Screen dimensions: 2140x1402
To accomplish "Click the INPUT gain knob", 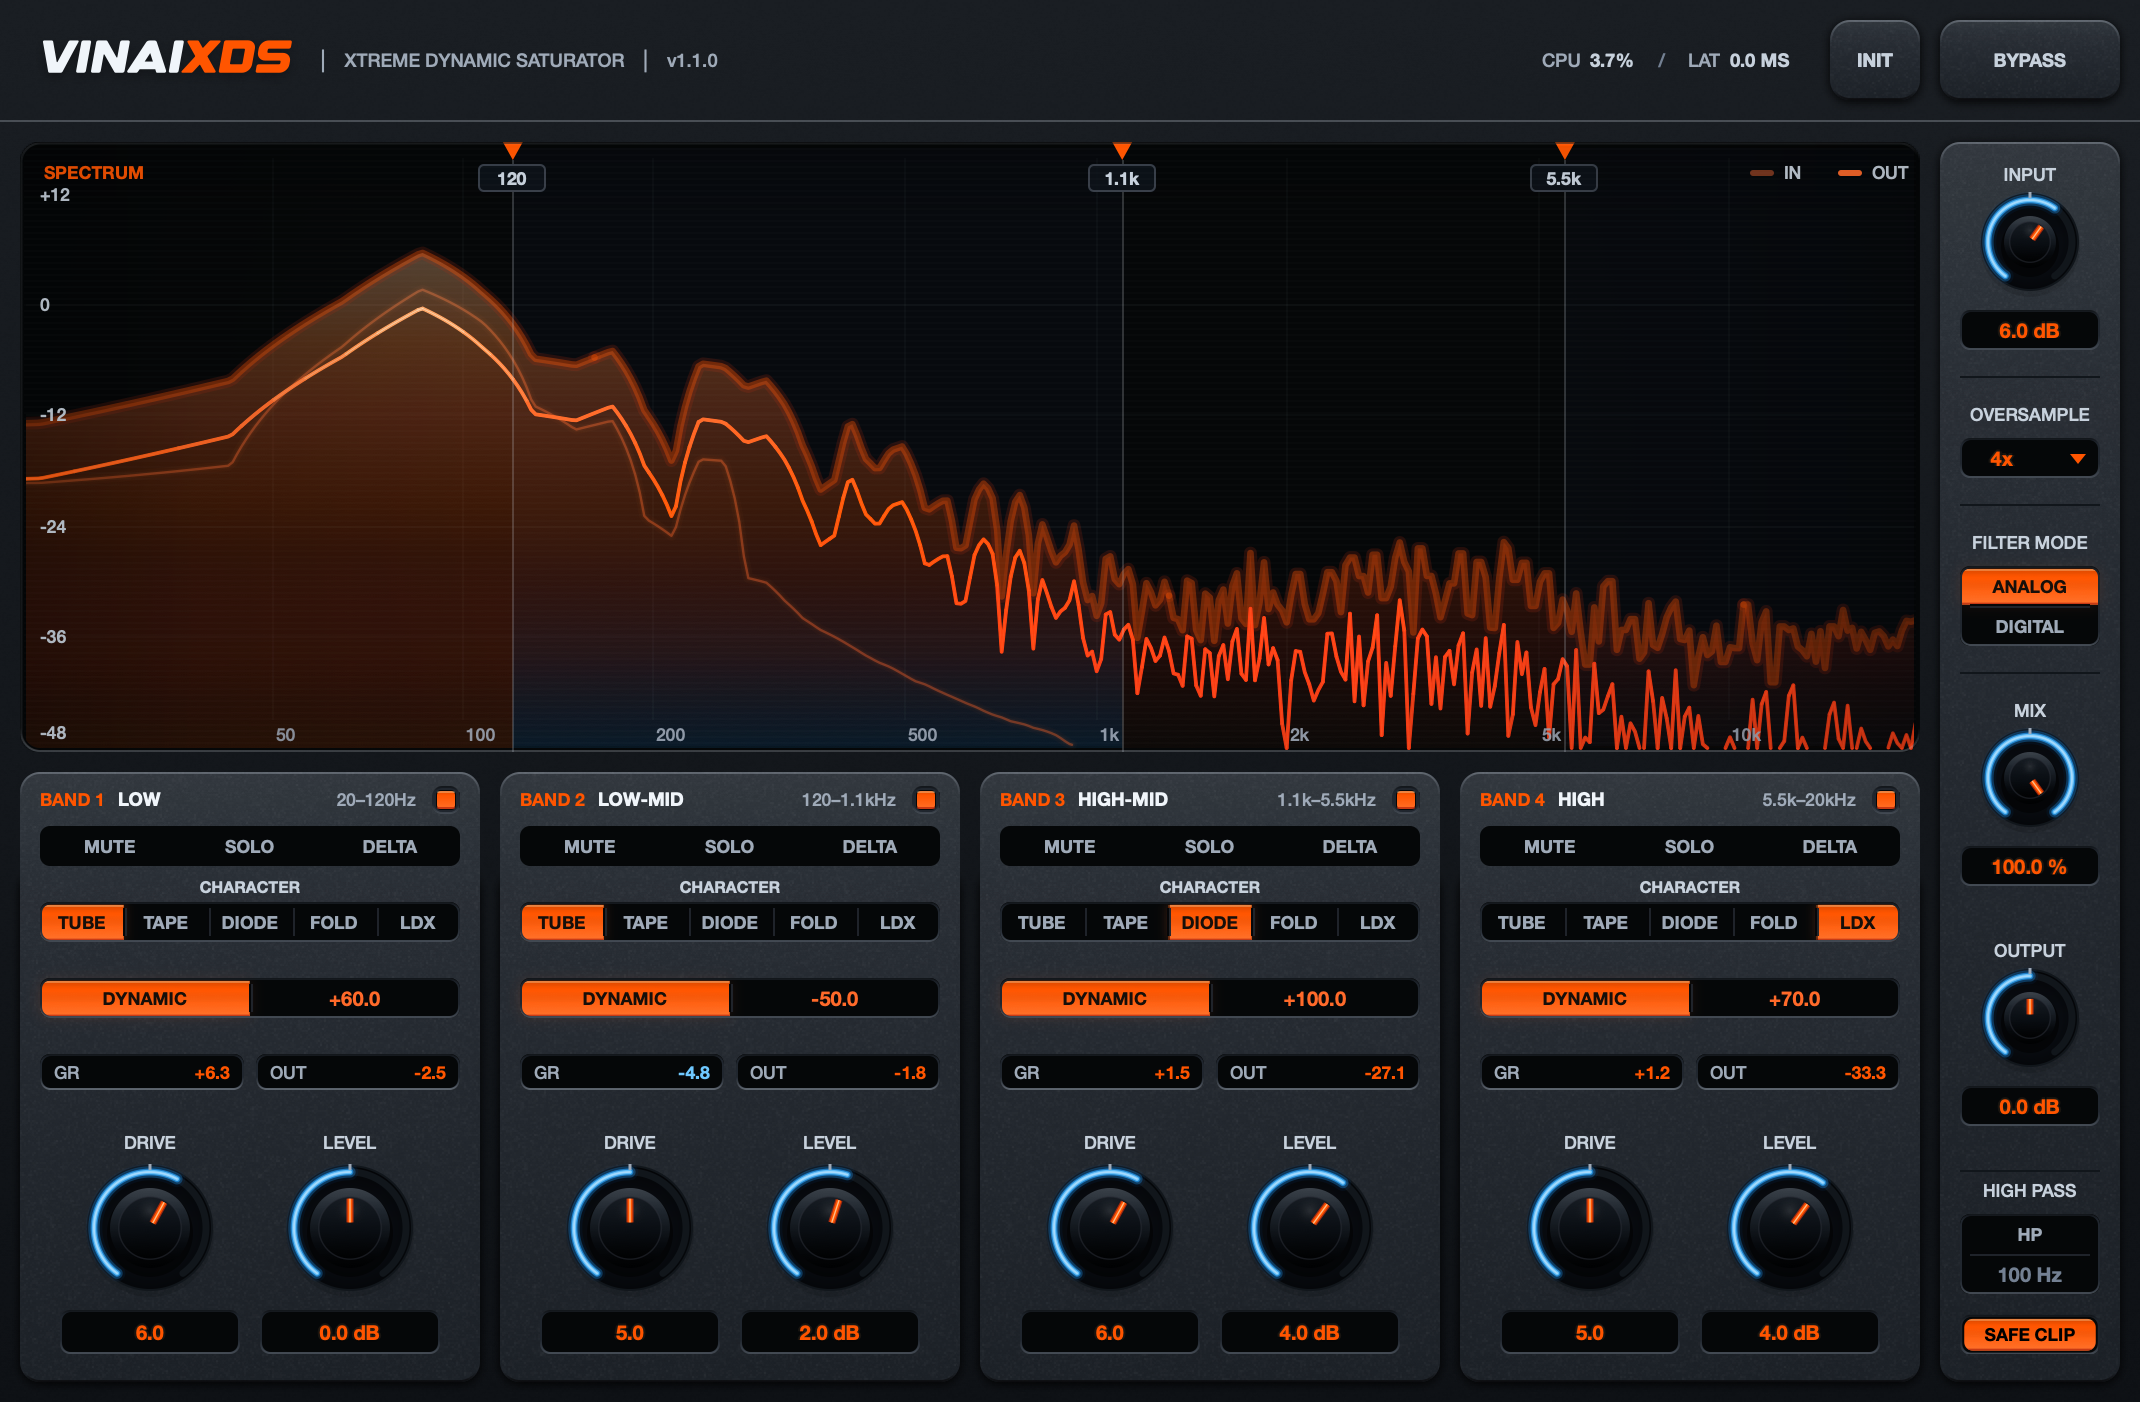I will [x=2029, y=242].
